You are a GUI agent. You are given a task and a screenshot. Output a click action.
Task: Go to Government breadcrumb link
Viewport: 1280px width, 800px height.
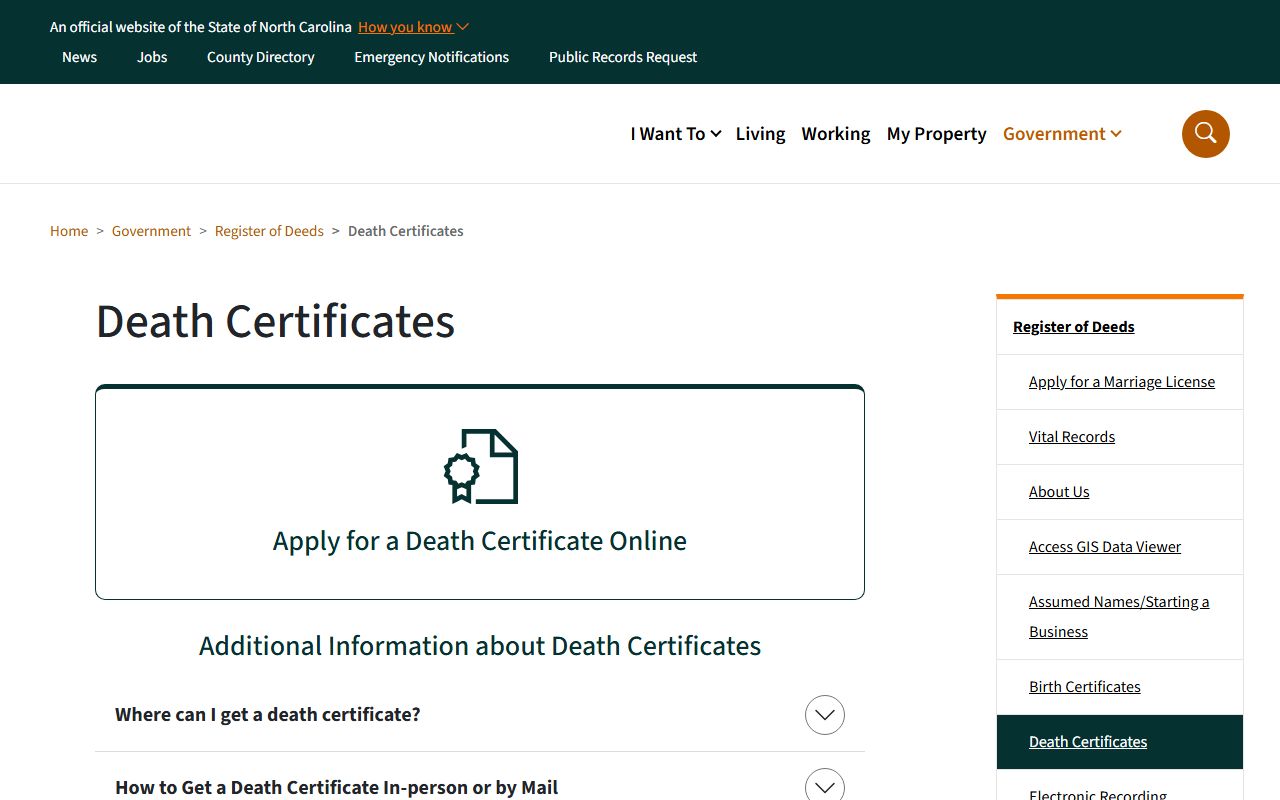(151, 231)
